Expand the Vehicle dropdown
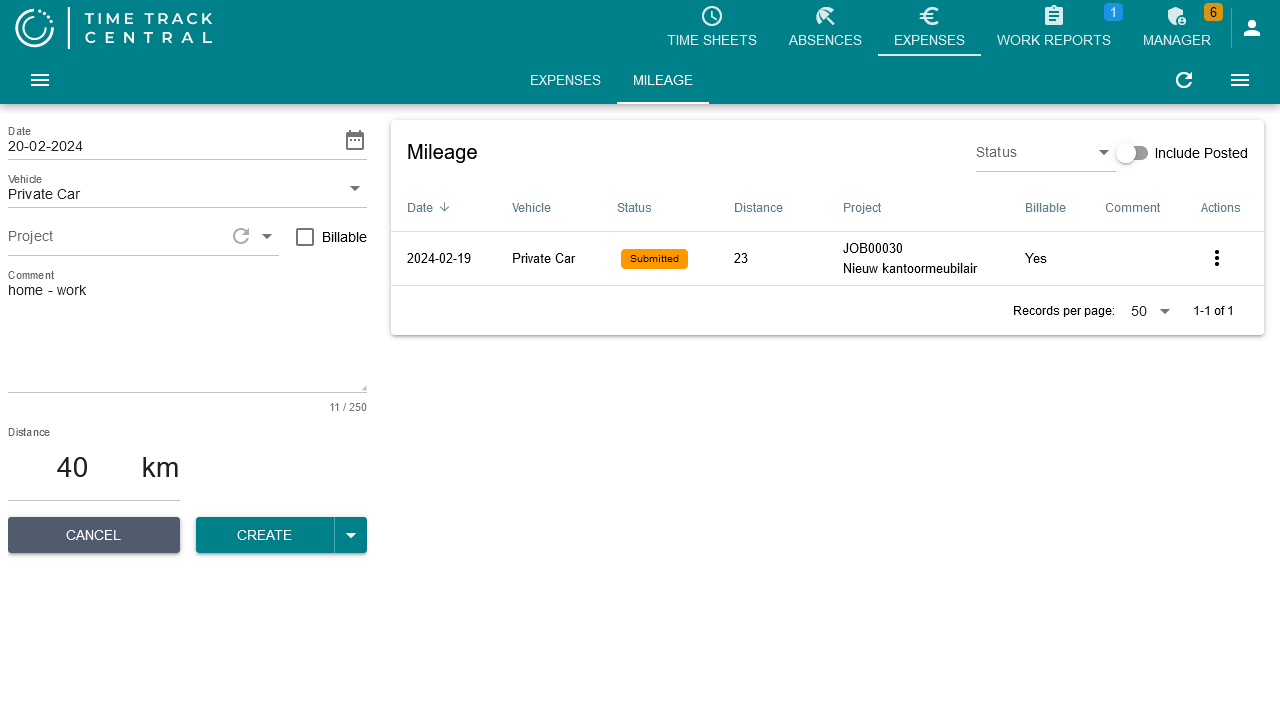The height and width of the screenshot is (720, 1280). pos(355,188)
